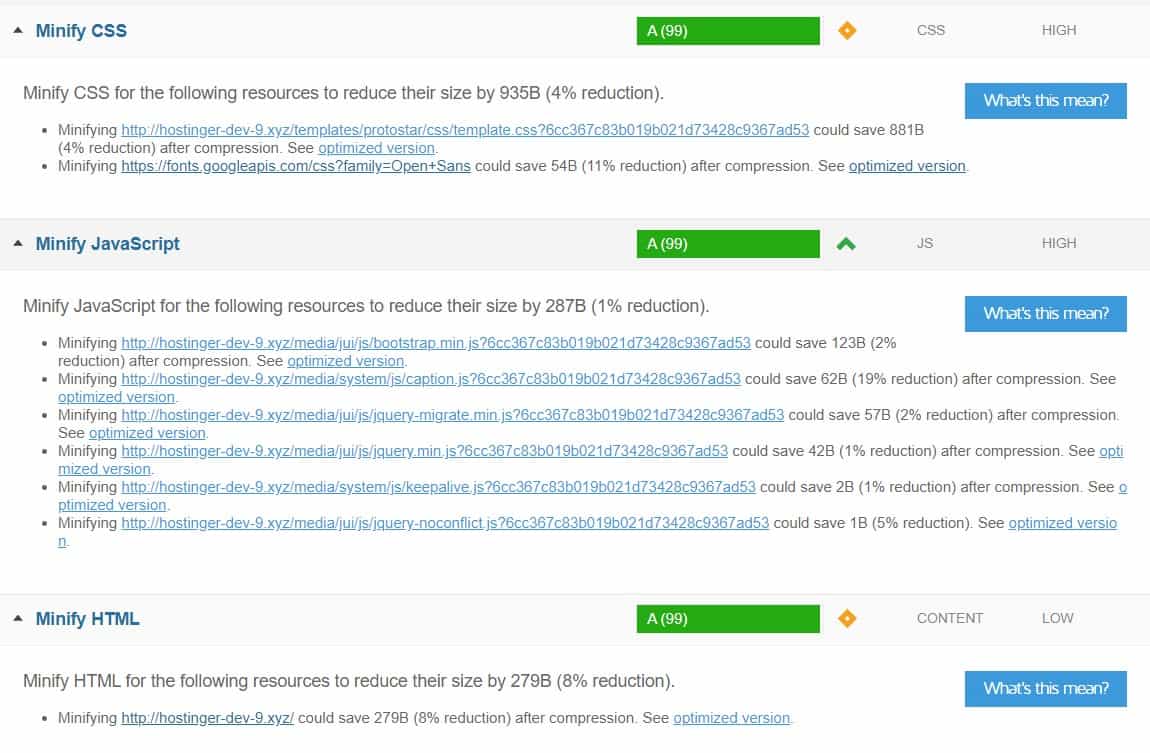Click the A(99) grade bar for Minify JavaScript
The image size is (1150, 753).
click(728, 243)
